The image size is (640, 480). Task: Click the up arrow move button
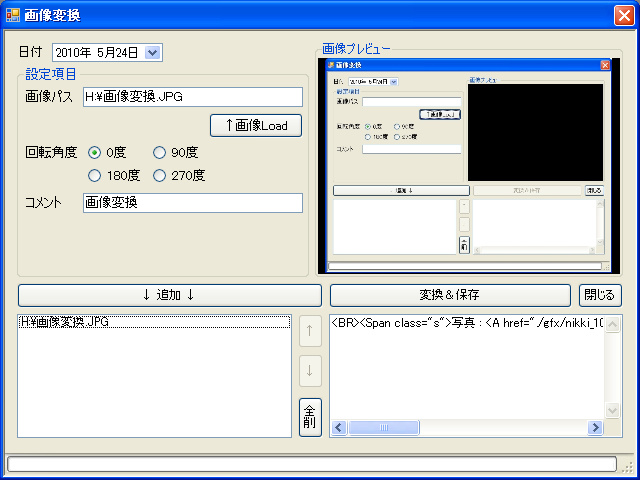tap(310, 333)
